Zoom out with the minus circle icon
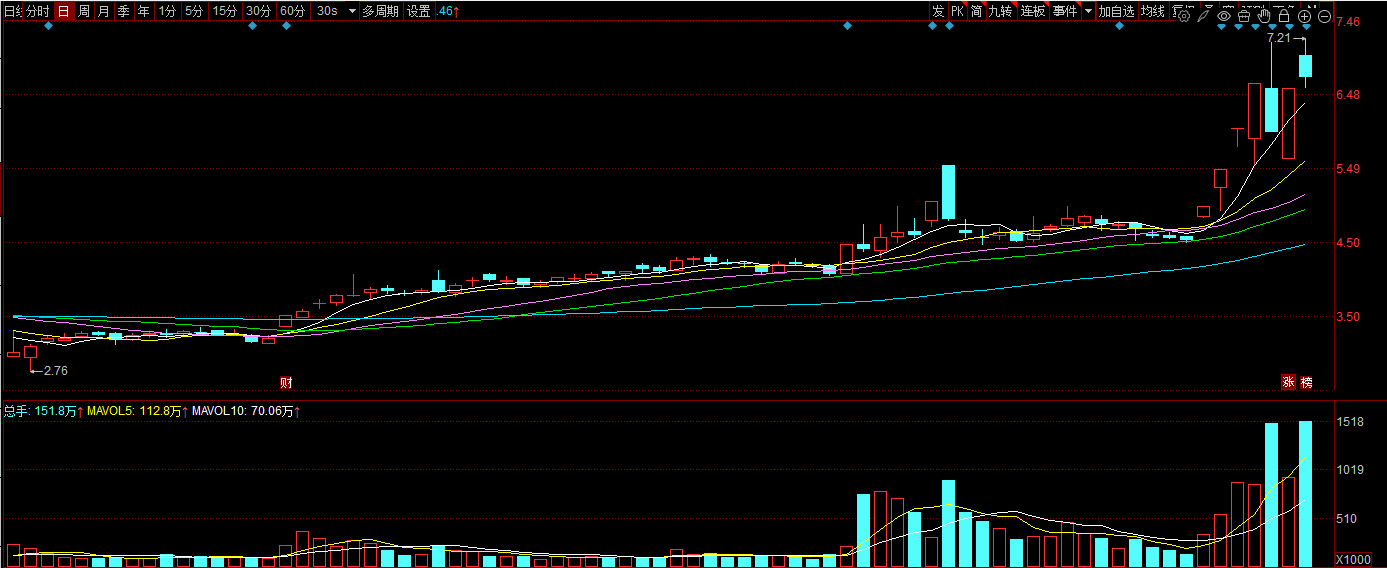 pyautogui.click(x=1324, y=16)
